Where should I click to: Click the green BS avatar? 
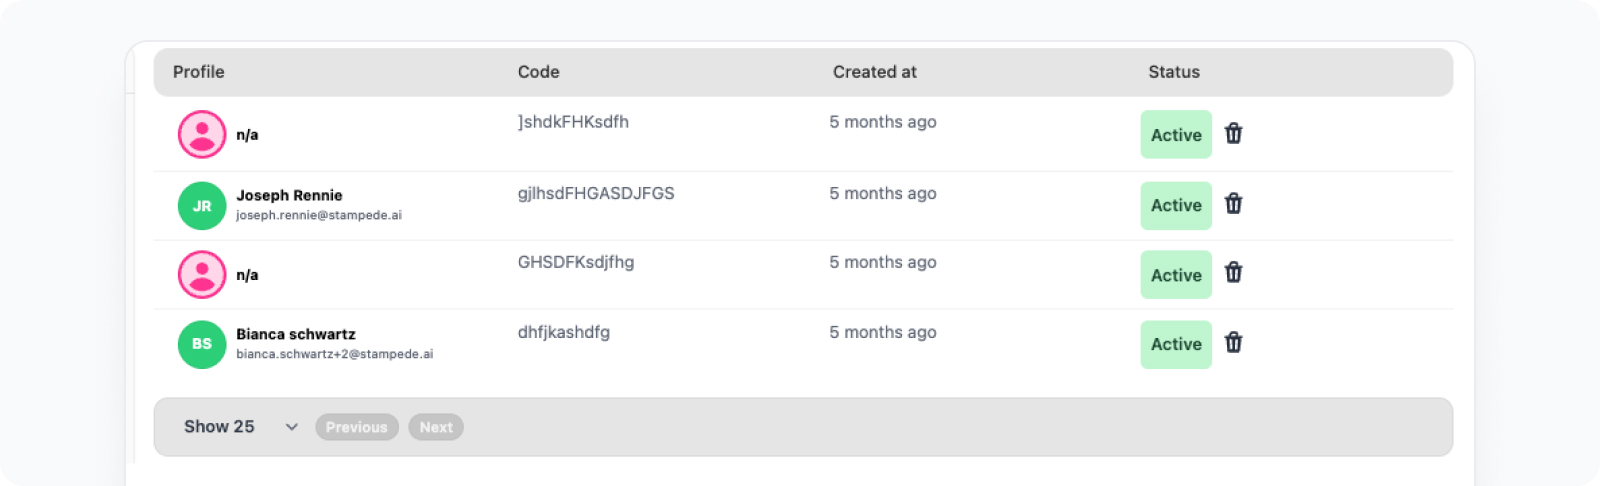coord(202,344)
